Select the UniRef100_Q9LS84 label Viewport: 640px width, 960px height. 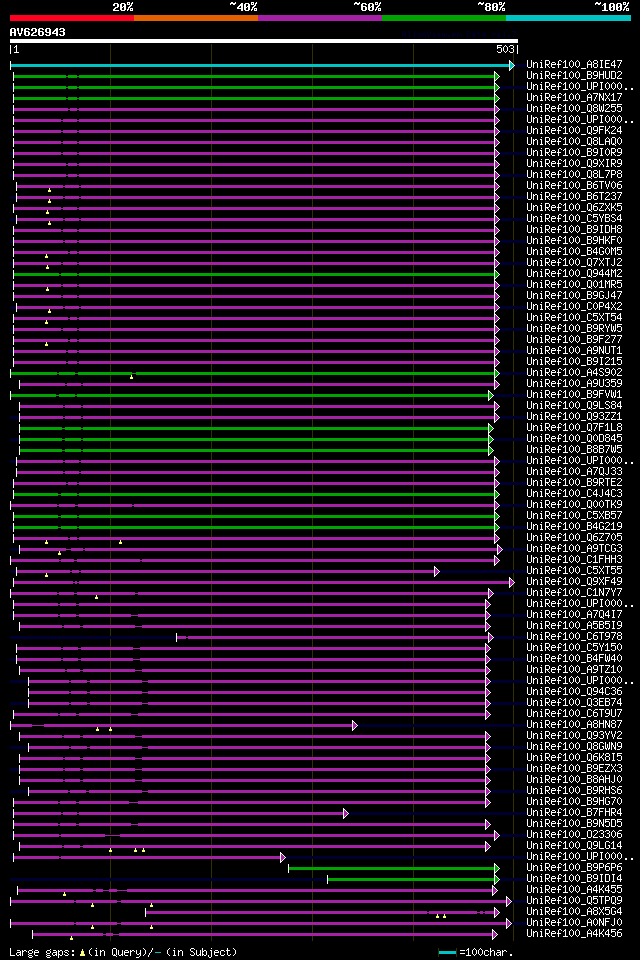pos(574,406)
